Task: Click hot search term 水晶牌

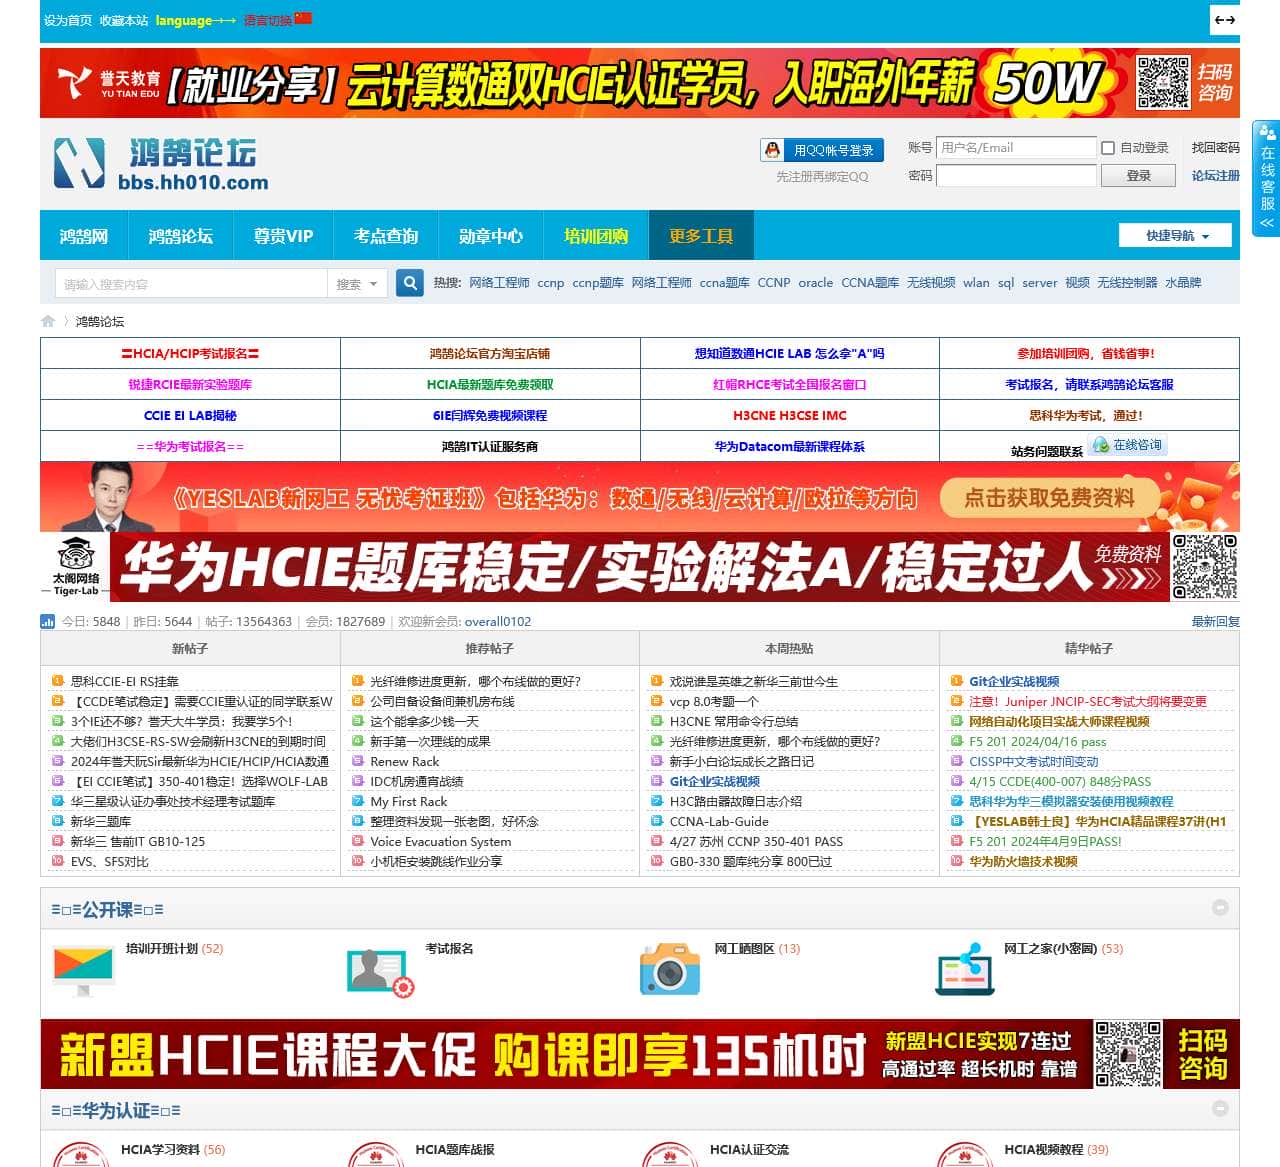Action: (x=1183, y=283)
